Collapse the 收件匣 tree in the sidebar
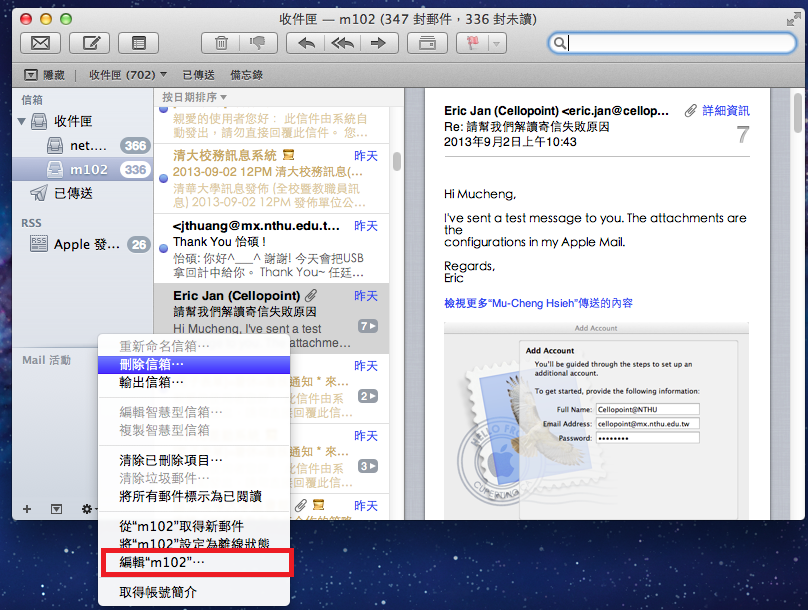 22,121
